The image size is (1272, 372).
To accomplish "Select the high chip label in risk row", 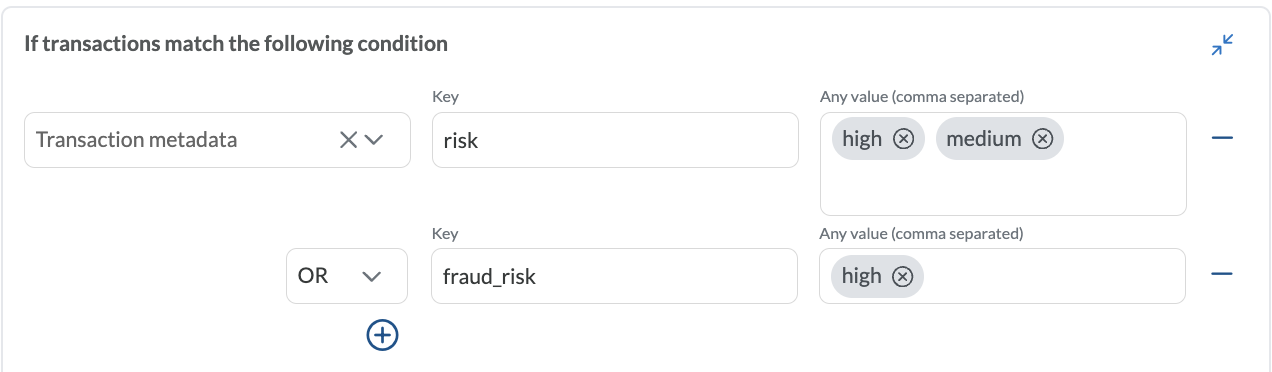I will [x=862, y=139].
